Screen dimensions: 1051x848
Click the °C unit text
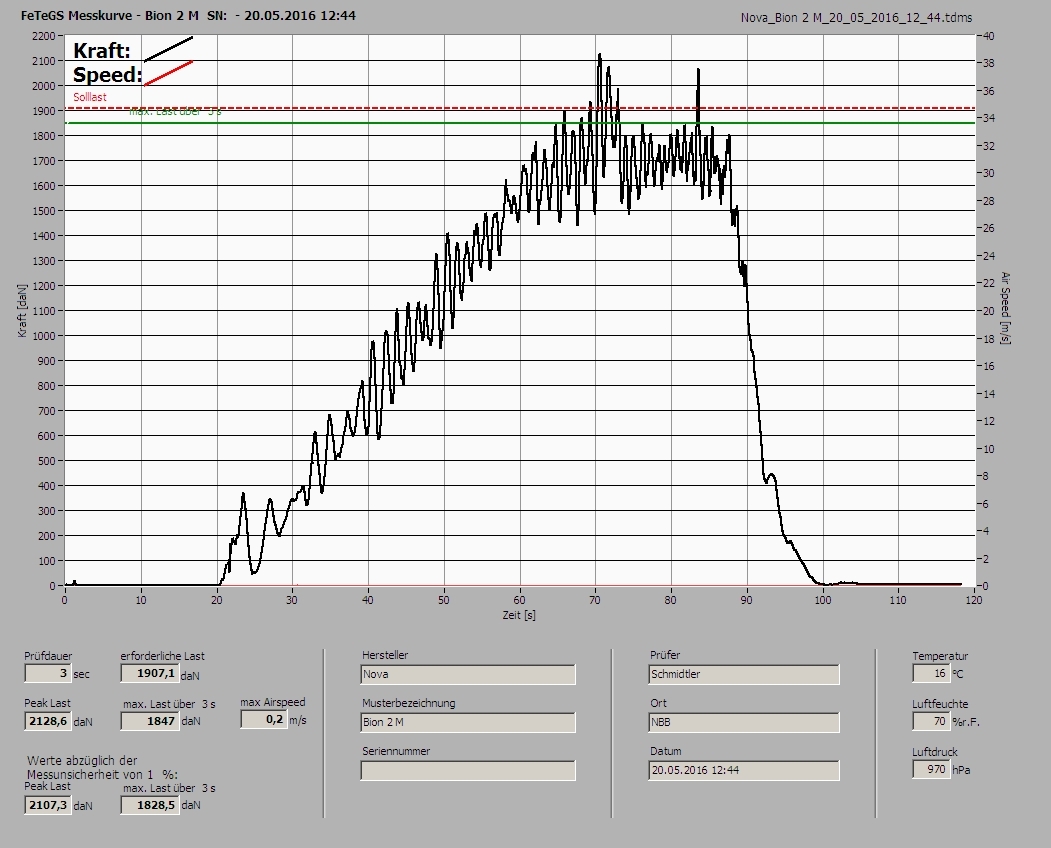pos(958,674)
